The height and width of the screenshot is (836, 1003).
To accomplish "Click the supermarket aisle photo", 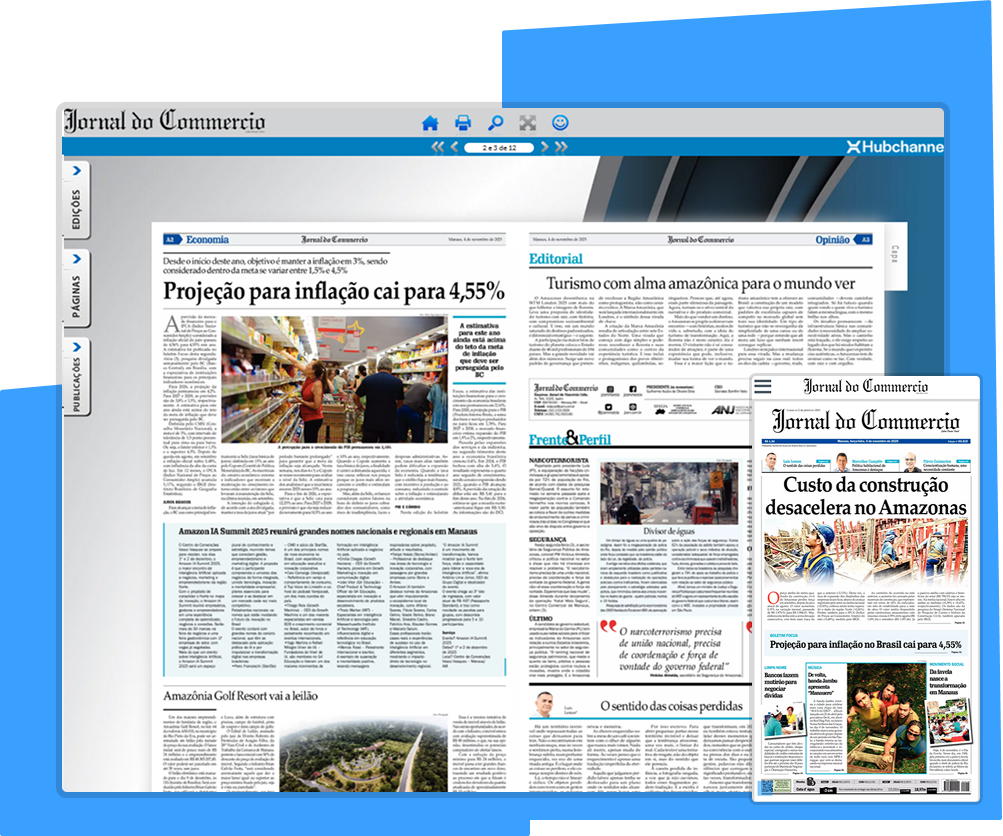I will point(334,379).
